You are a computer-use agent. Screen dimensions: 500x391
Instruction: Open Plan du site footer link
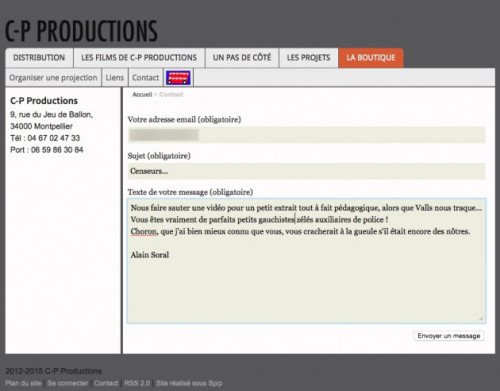[x=23, y=383]
